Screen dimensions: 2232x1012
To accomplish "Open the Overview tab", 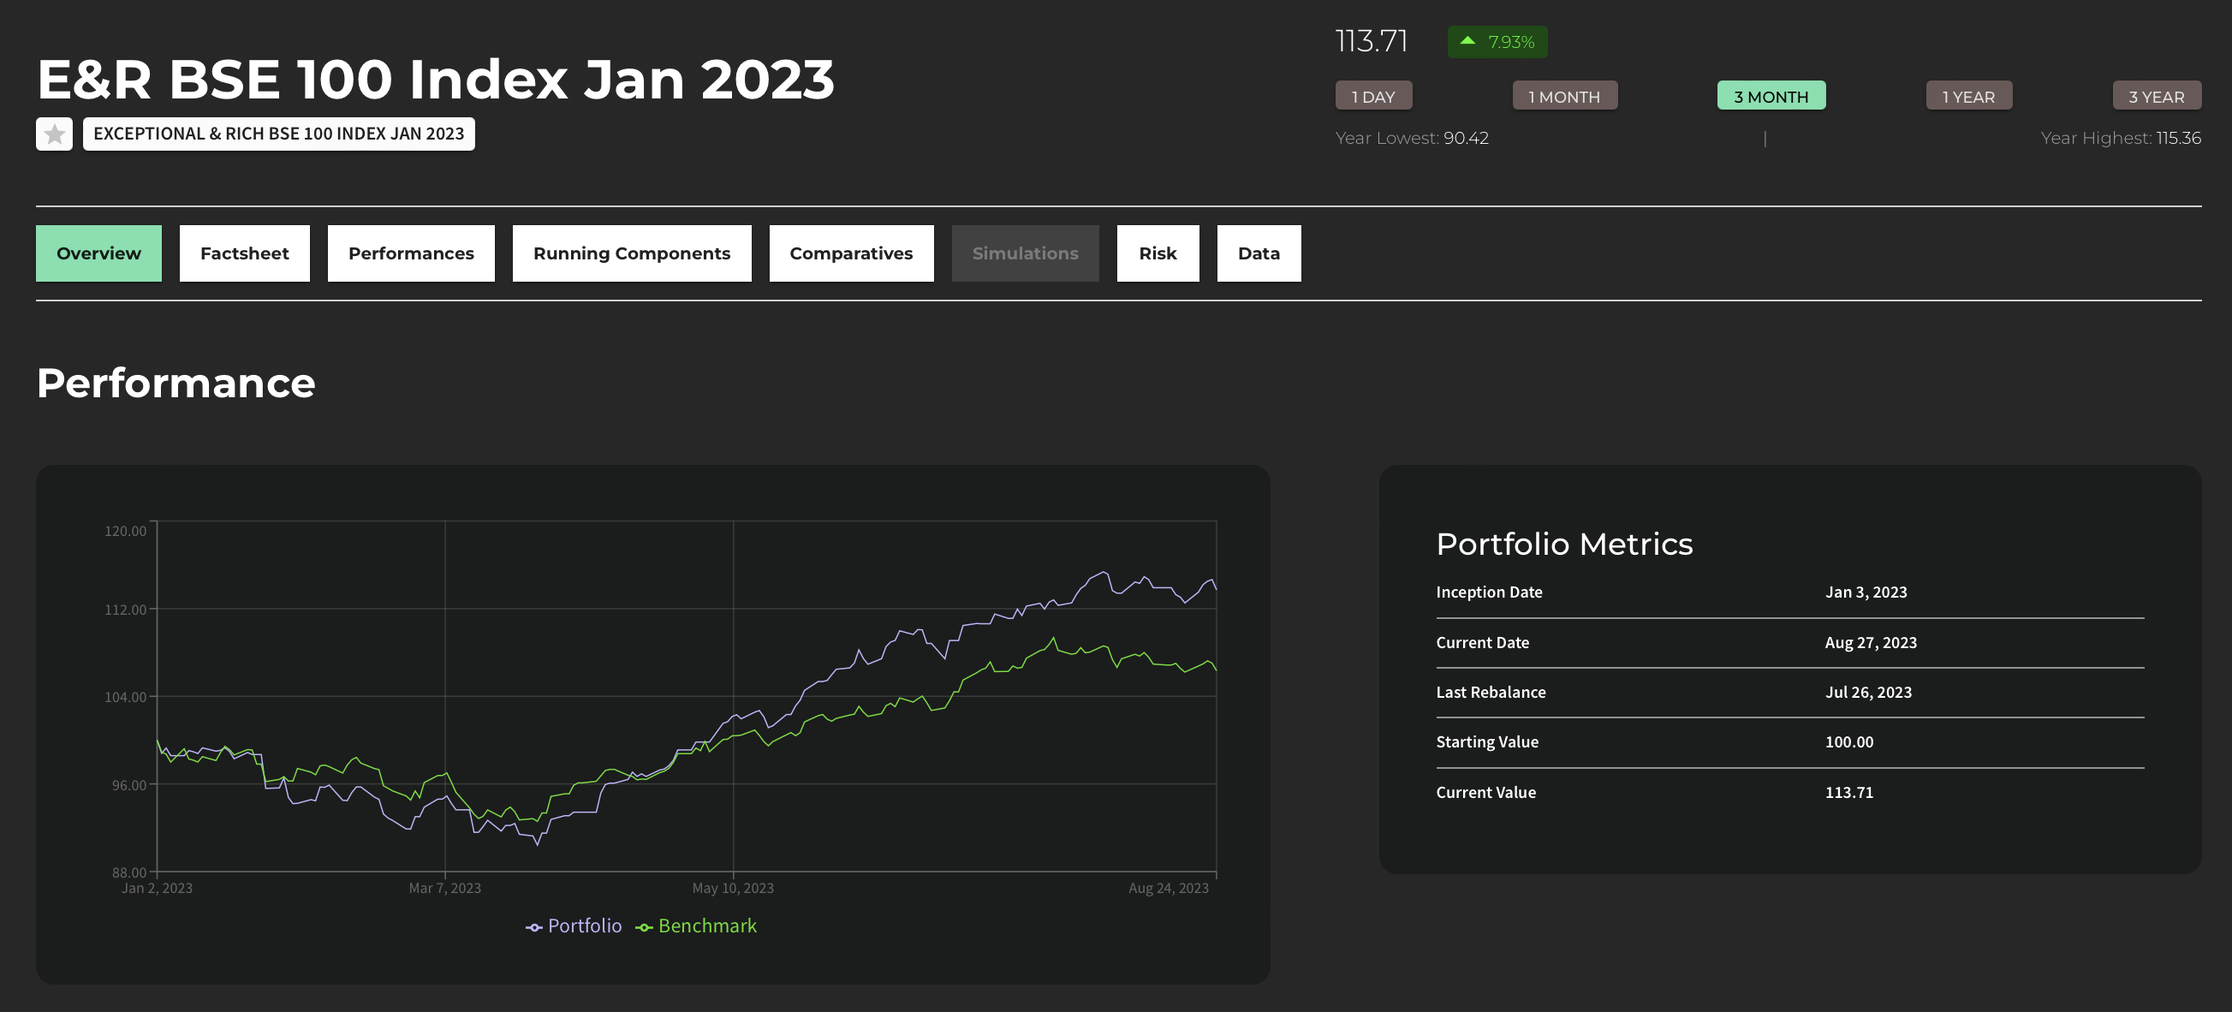I will click(x=99, y=253).
